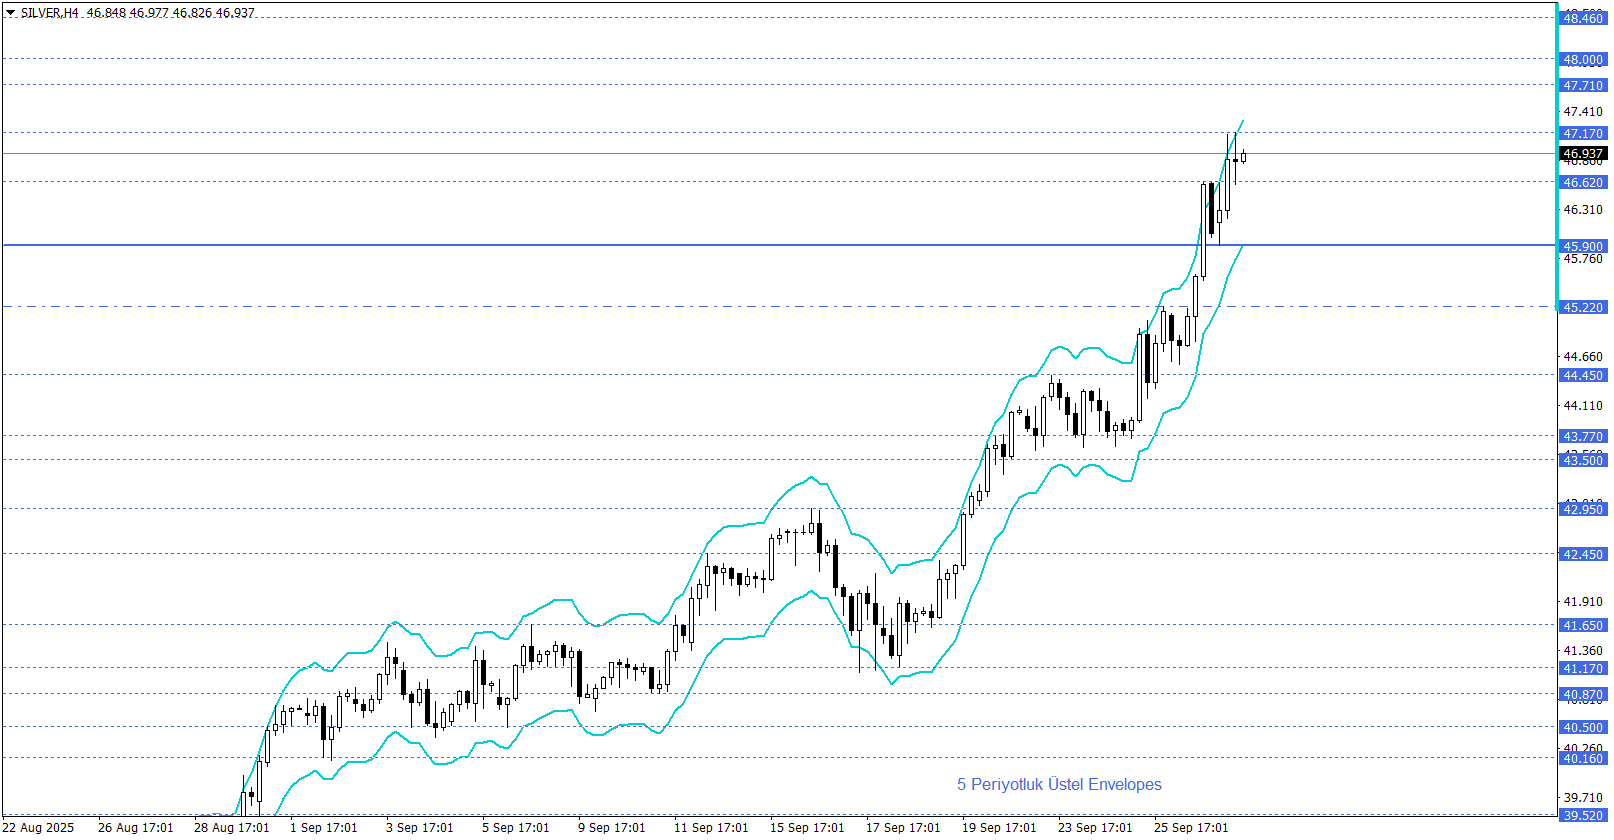
Task: Click the 44.450 price level tag
Action: pyautogui.click(x=1583, y=375)
